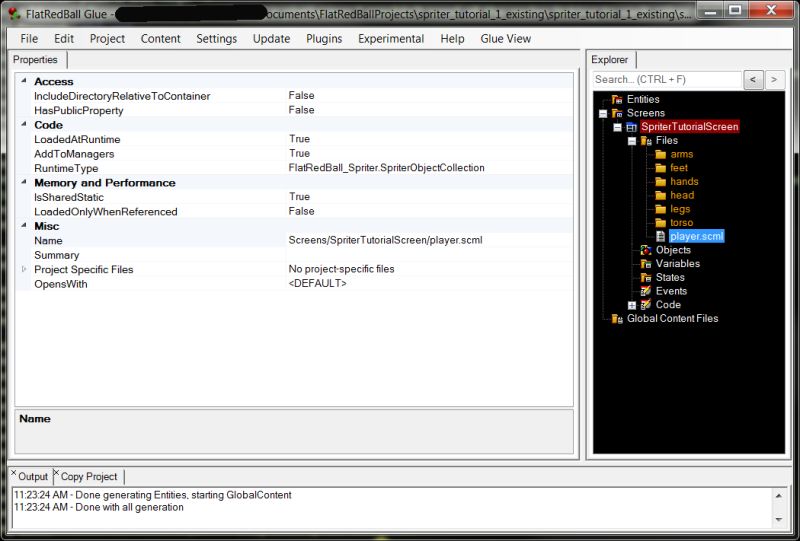Close the Copy Project tab with its X

pos(56,472)
